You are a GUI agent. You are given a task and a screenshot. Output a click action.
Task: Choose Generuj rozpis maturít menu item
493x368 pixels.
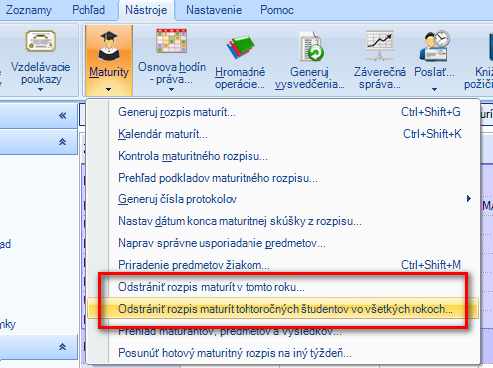pyautogui.click(x=283, y=112)
